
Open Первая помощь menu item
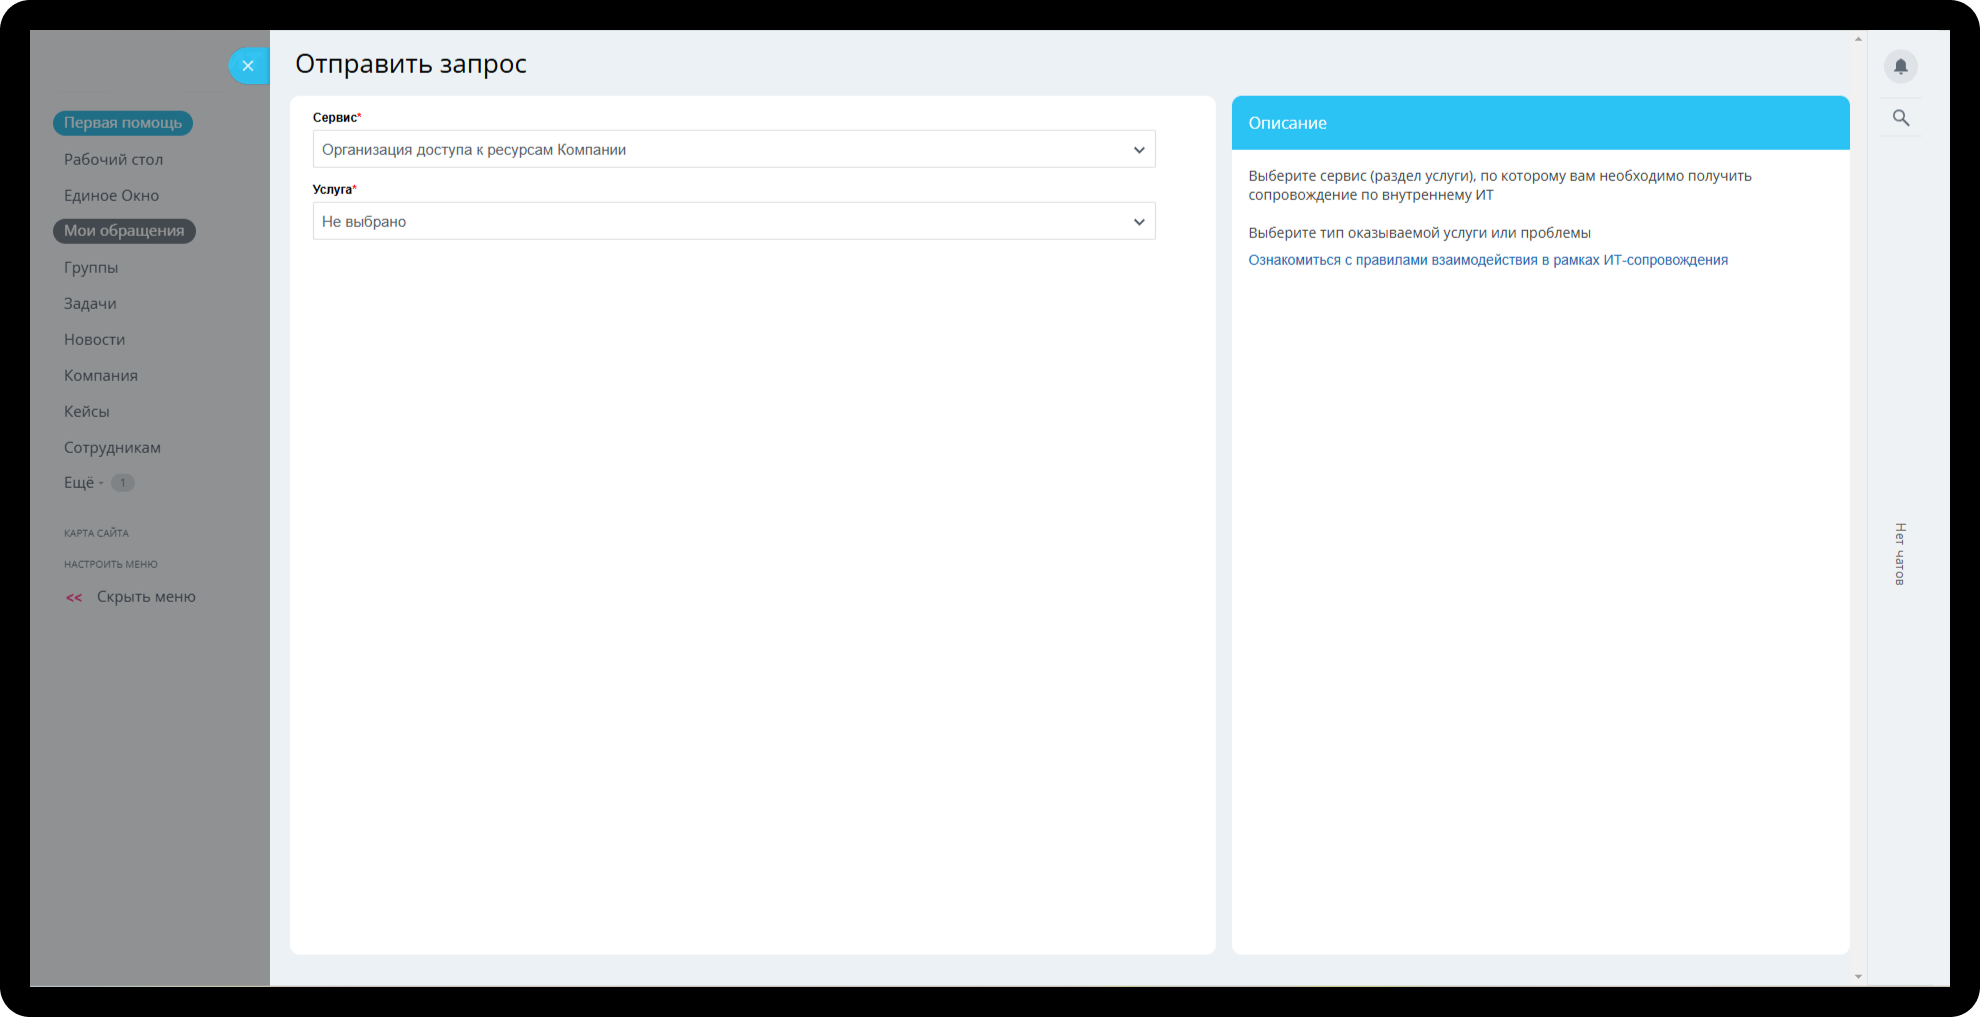click(123, 123)
